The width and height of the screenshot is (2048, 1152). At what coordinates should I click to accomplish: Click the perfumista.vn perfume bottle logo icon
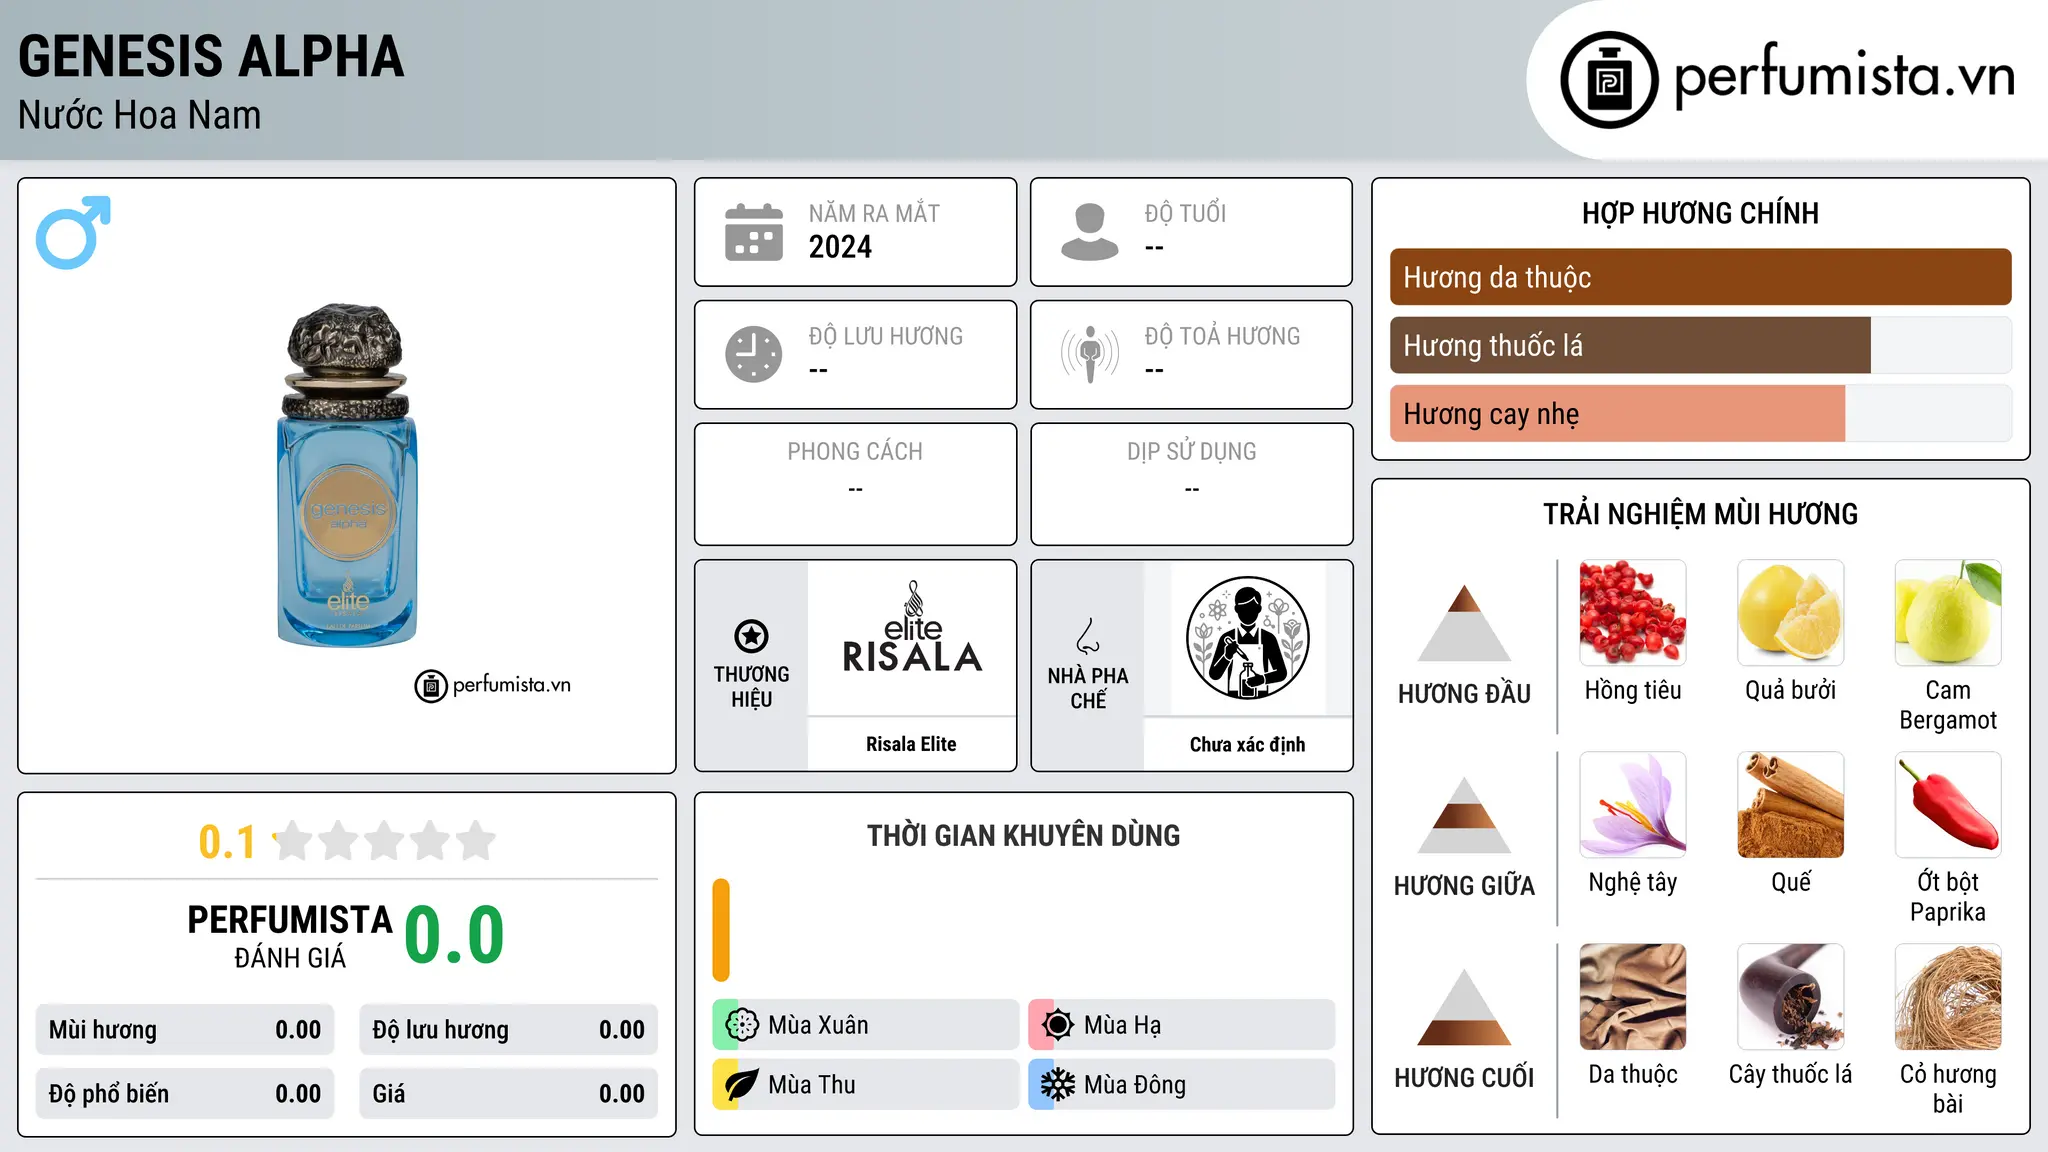pos(1609,80)
